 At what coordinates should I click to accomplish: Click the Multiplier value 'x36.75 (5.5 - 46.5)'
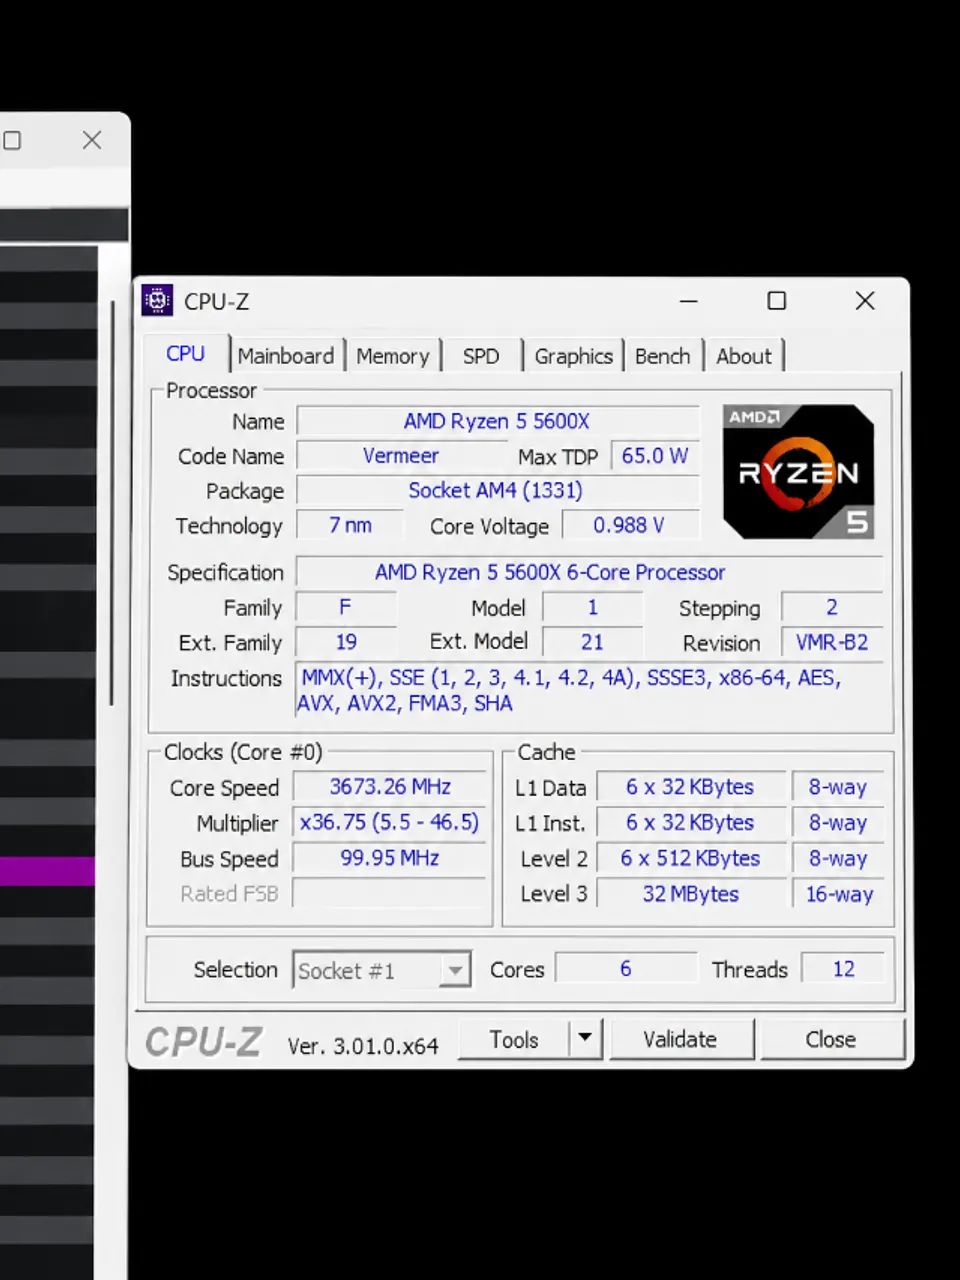(389, 822)
